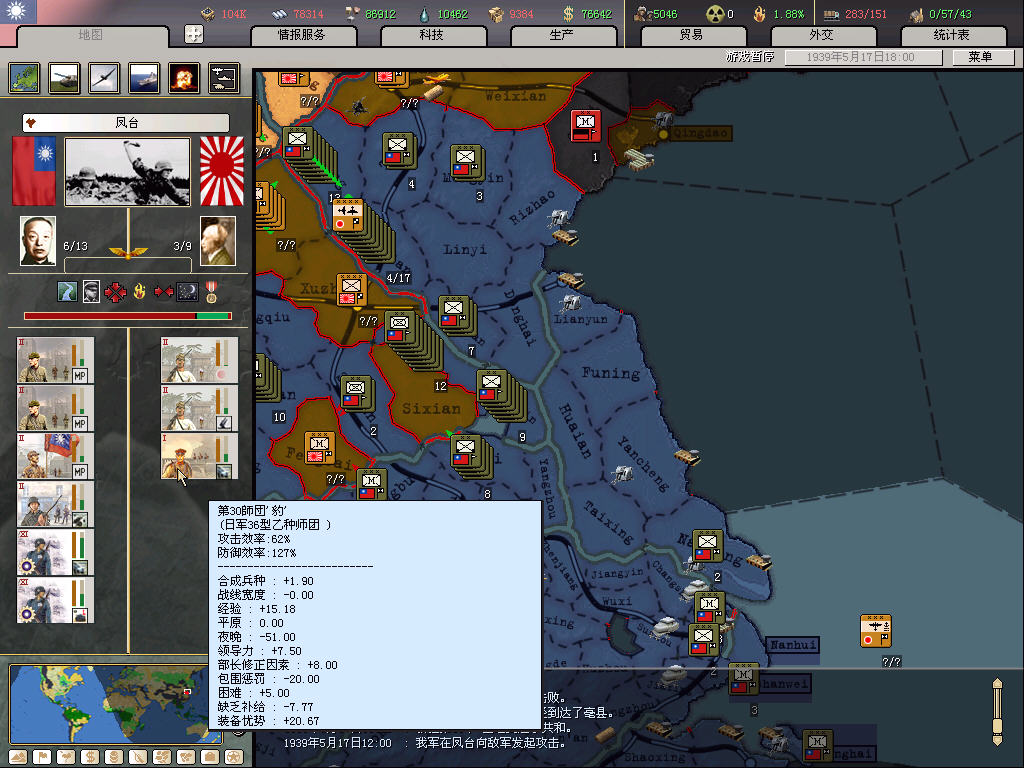Toggle political flag map mode

pyautogui.click(x=41, y=756)
